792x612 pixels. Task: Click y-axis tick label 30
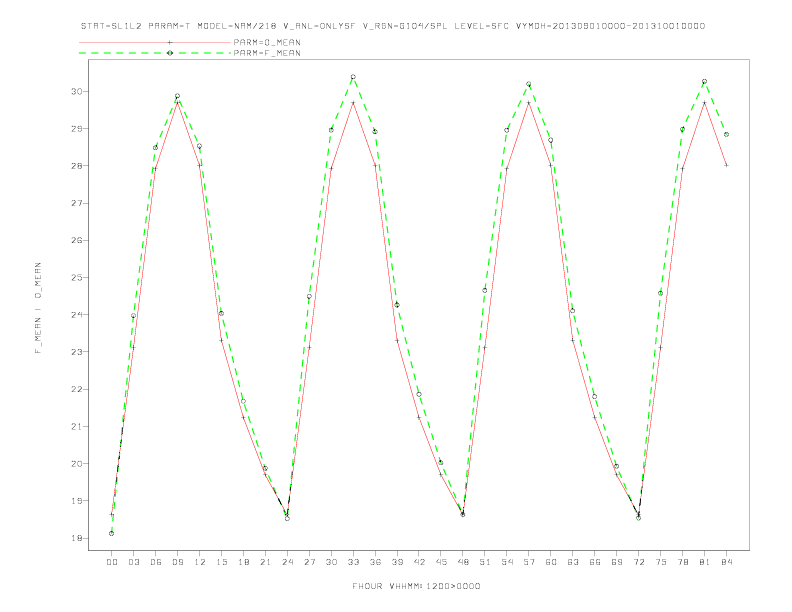[76, 91]
